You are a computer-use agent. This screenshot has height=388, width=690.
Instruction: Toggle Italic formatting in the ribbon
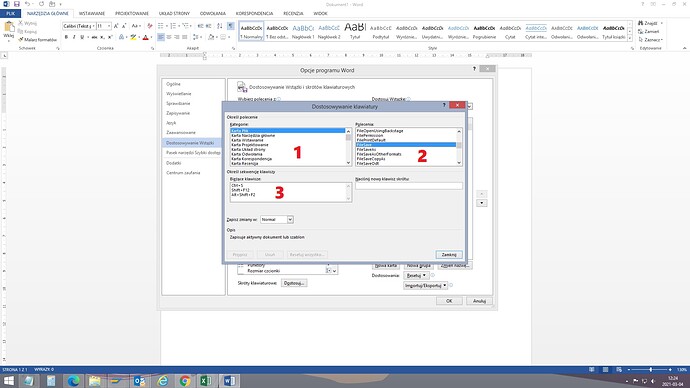coord(74,37)
